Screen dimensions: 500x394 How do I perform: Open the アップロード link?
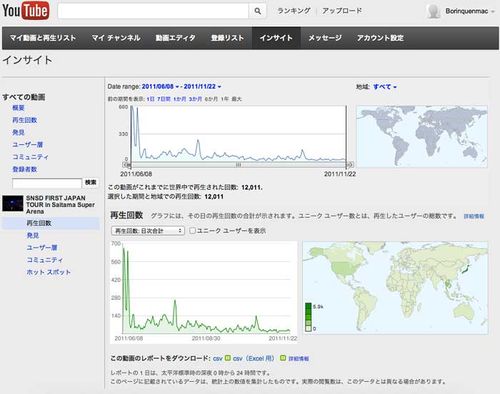tap(342, 11)
